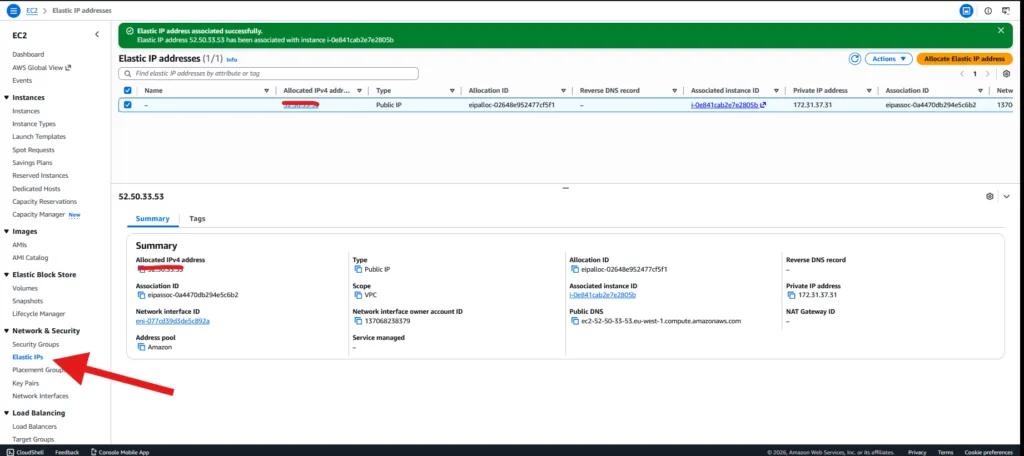Open the top-right blue panel icon
The width and height of the screenshot is (1024, 456).
966,10
